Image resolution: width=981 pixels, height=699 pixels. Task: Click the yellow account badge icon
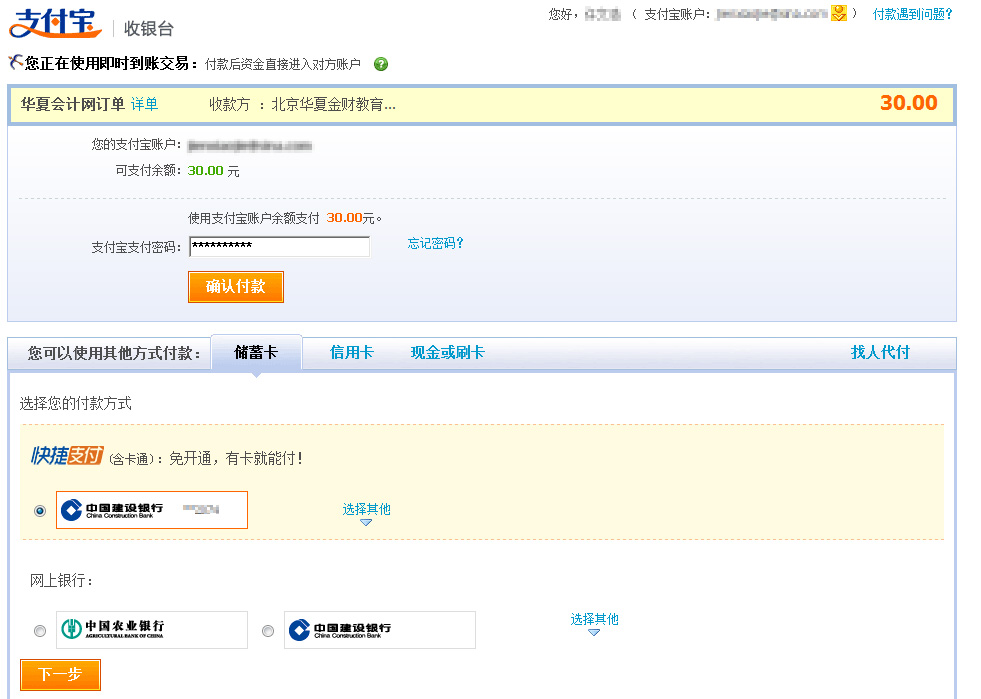point(838,13)
